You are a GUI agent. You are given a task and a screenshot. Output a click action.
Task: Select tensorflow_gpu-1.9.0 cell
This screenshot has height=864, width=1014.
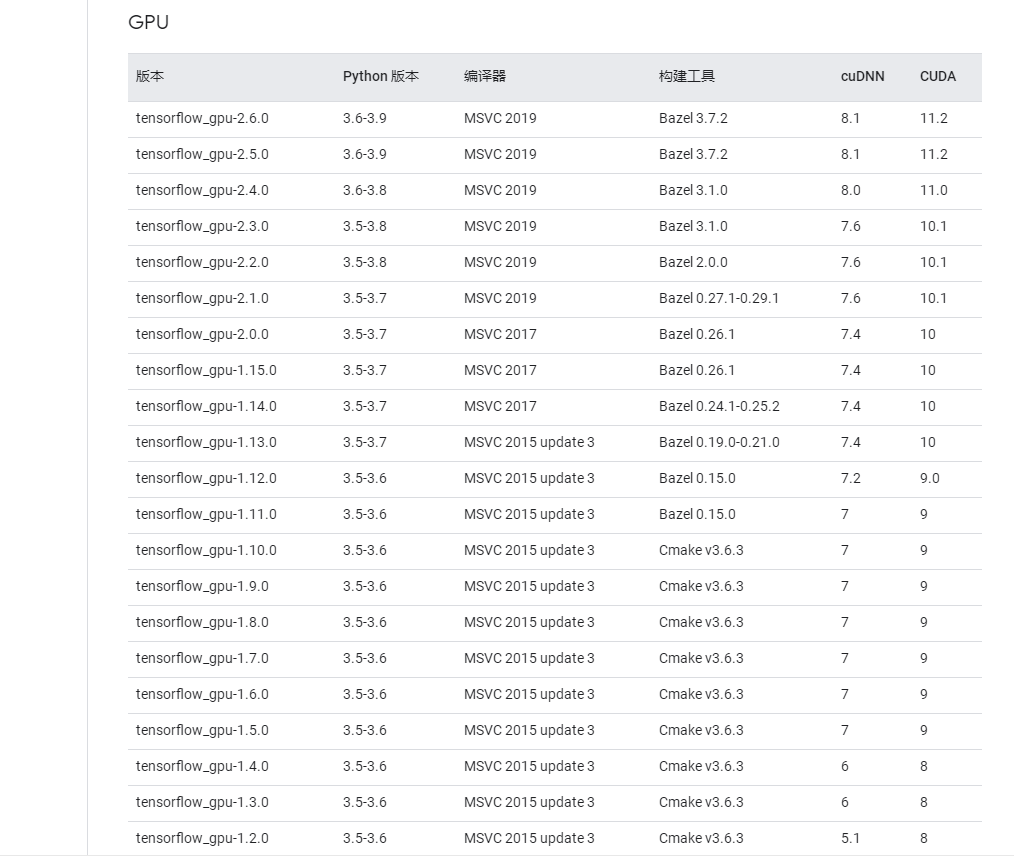point(202,587)
